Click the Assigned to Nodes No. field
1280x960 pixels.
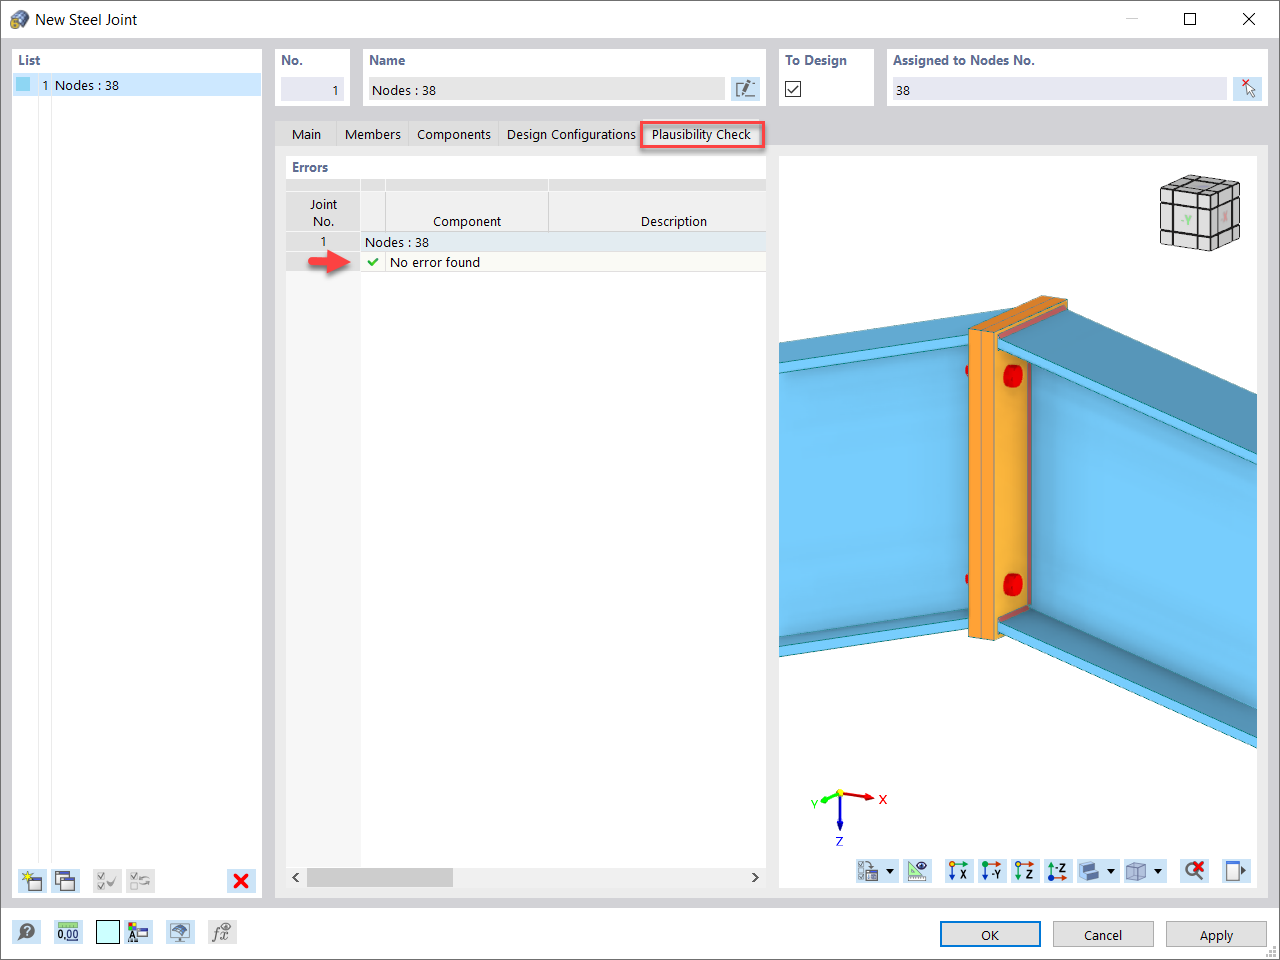tap(1059, 89)
